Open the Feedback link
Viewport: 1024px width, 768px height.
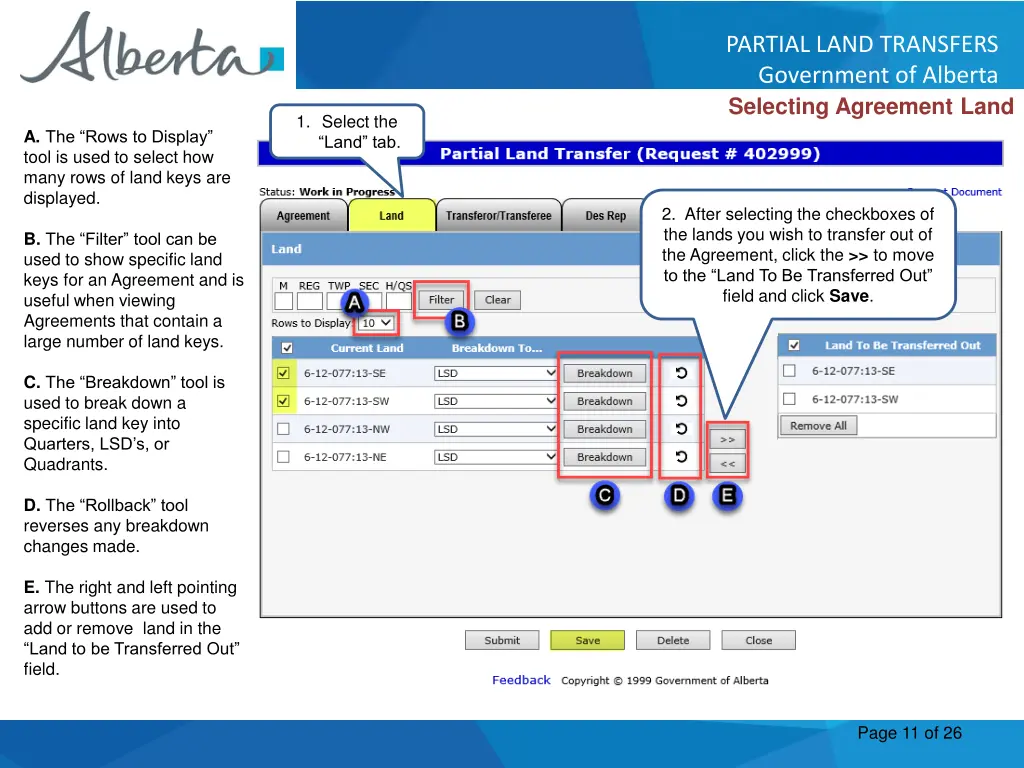(x=521, y=680)
